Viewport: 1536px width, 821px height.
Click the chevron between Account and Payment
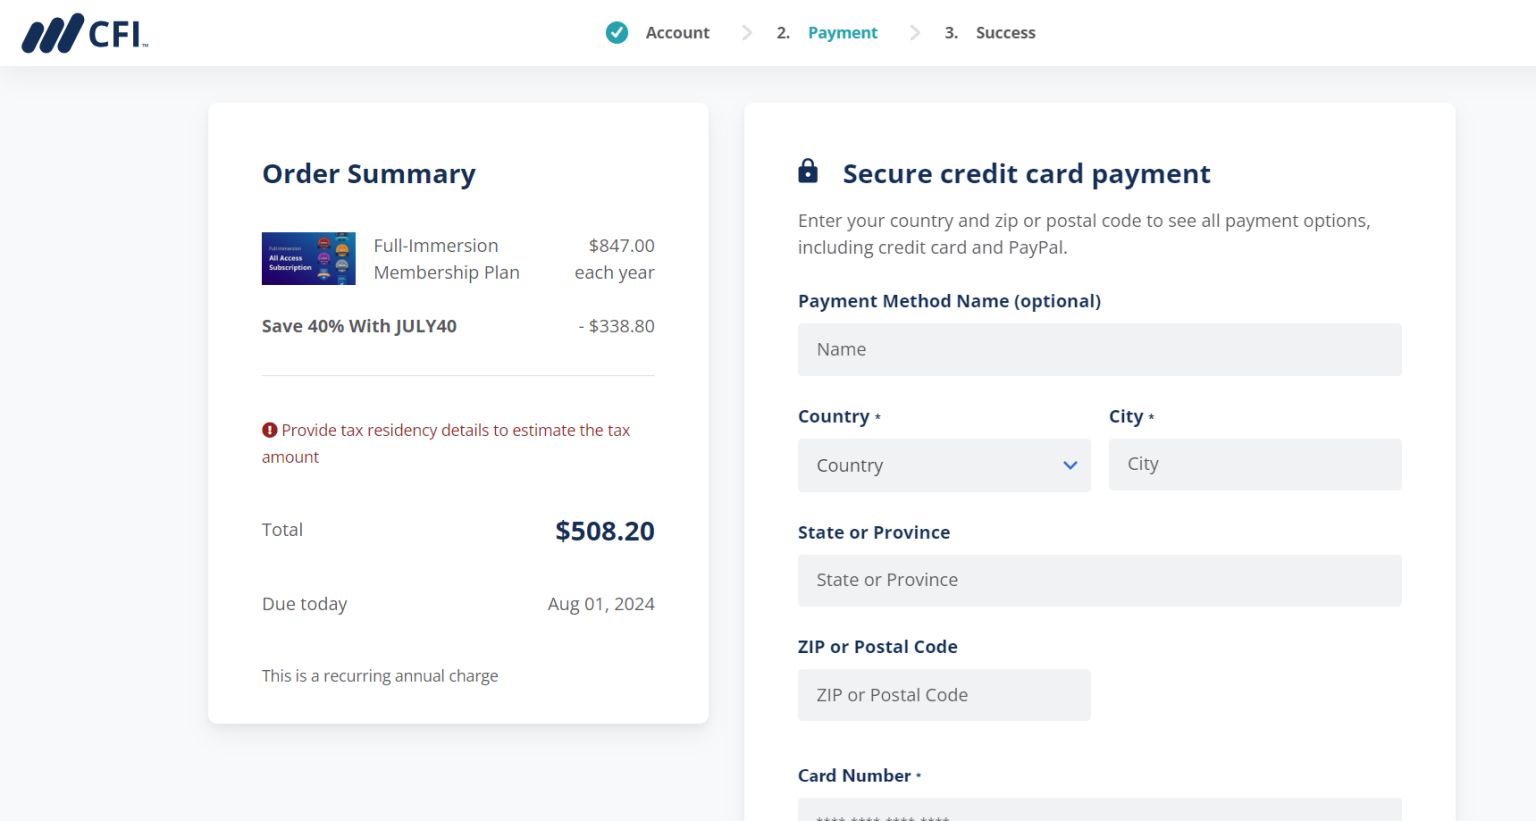(746, 32)
